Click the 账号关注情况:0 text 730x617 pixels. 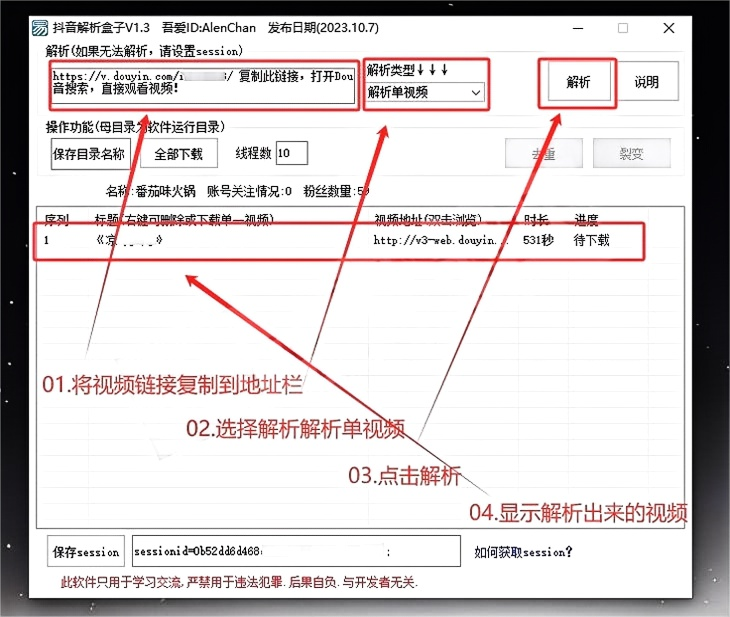click(x=250, y=191)
